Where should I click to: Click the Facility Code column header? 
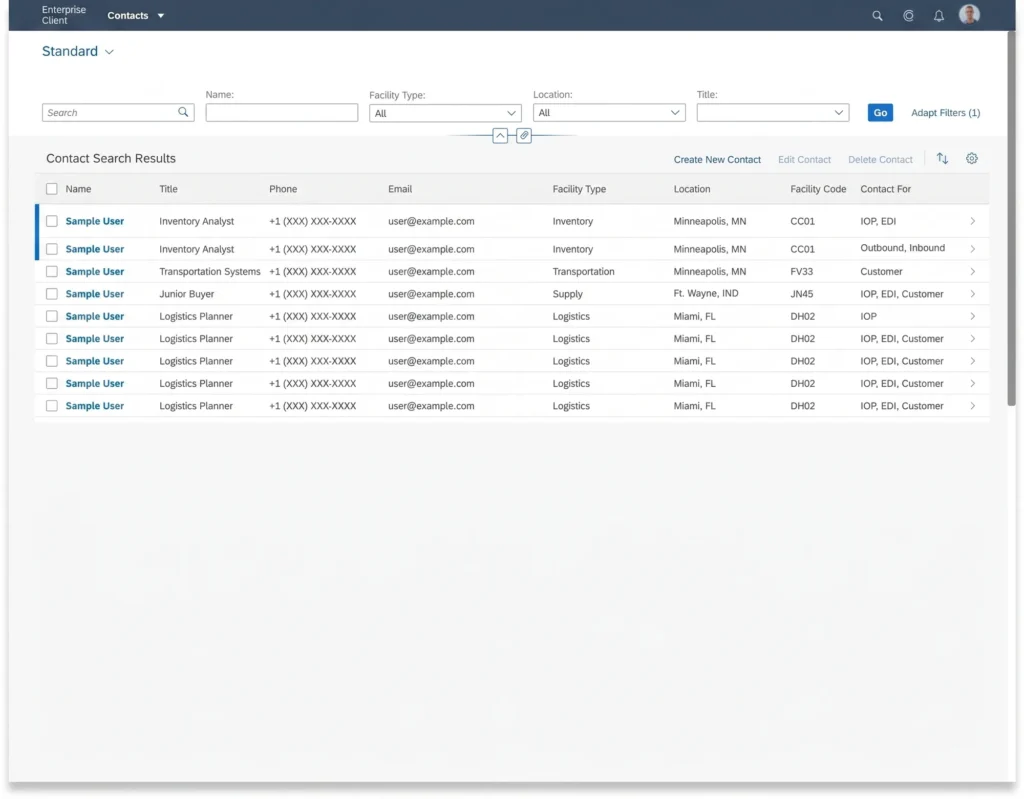click(x=818, y=189)
